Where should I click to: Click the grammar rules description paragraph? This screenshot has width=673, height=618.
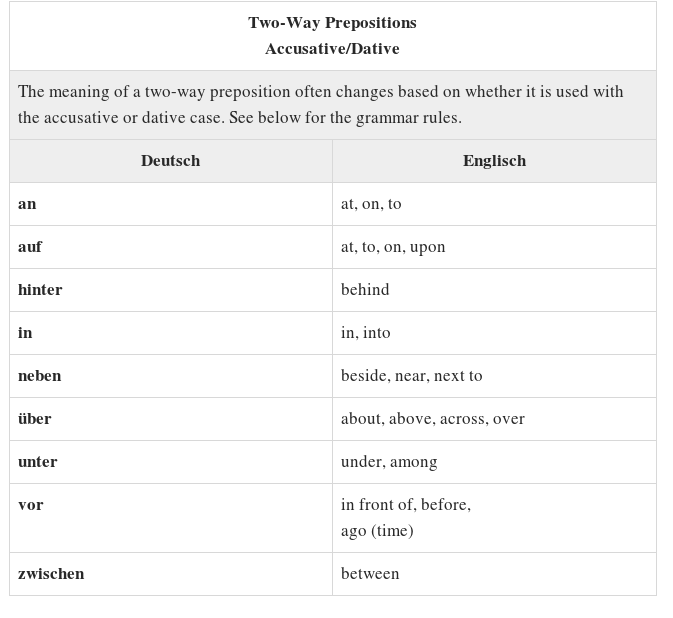pyautogui.click(x=320, y=104)
